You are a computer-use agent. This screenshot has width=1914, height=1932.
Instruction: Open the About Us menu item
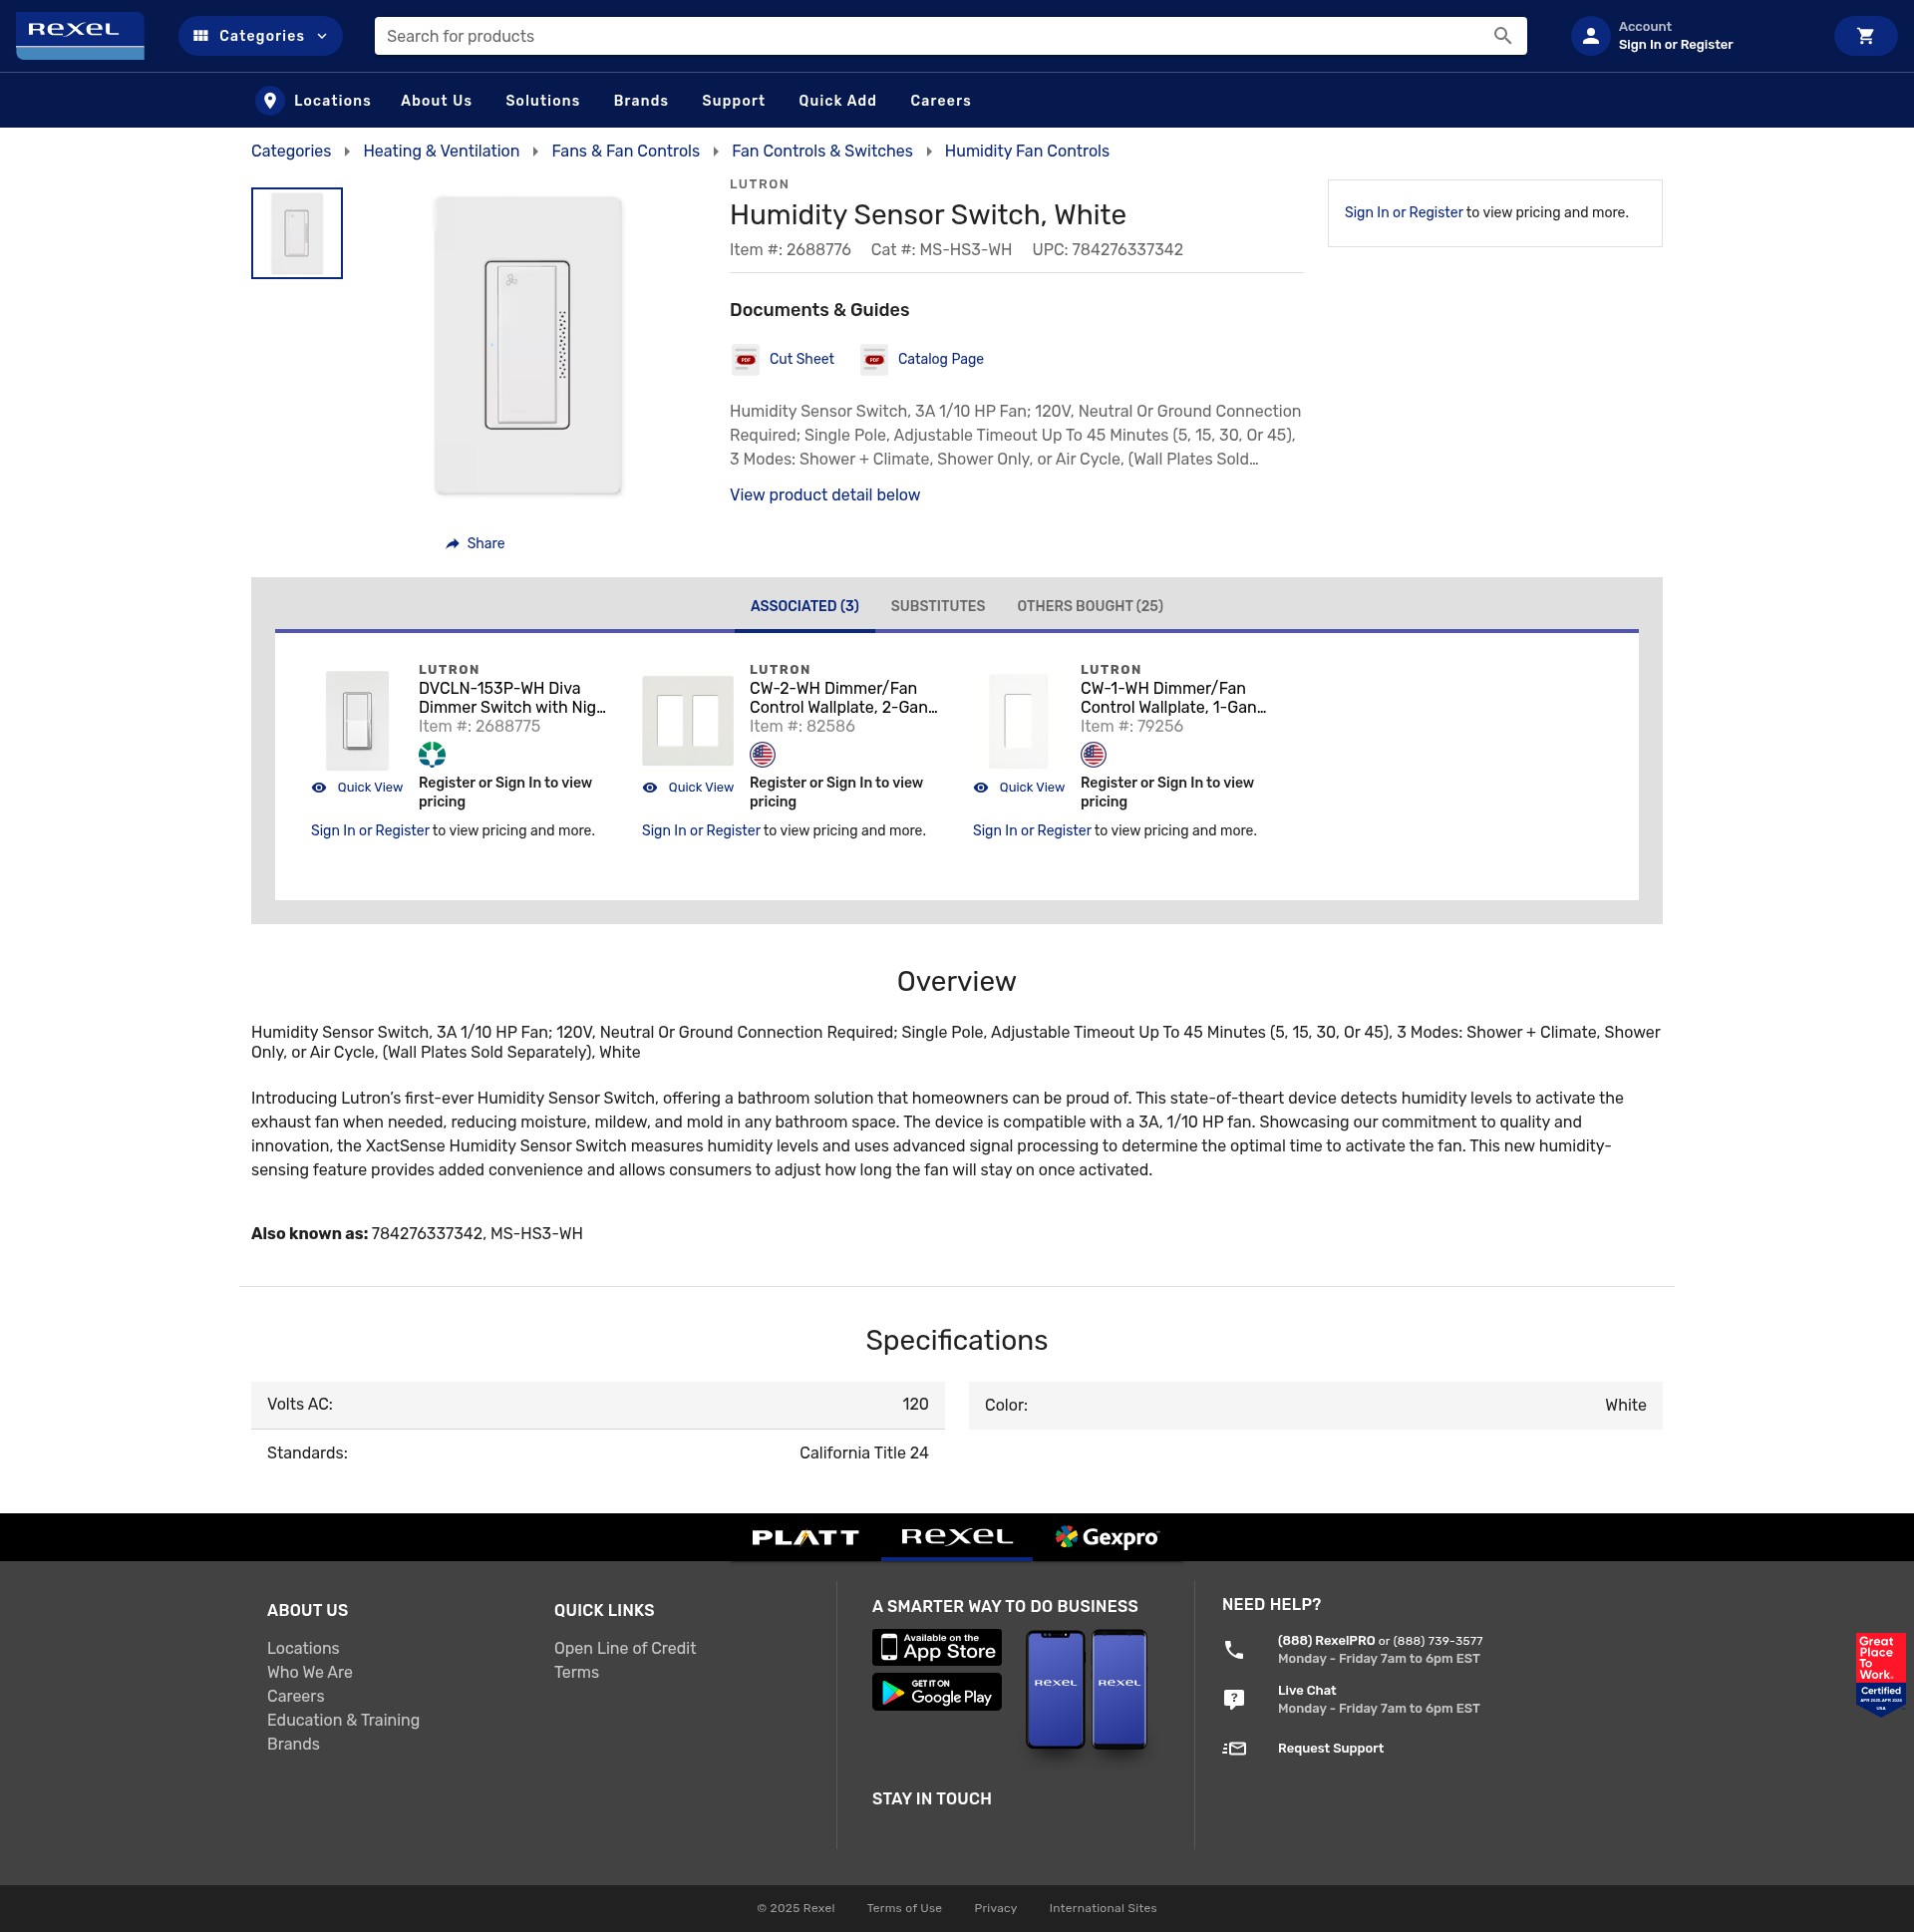click(x=436, y=101)
